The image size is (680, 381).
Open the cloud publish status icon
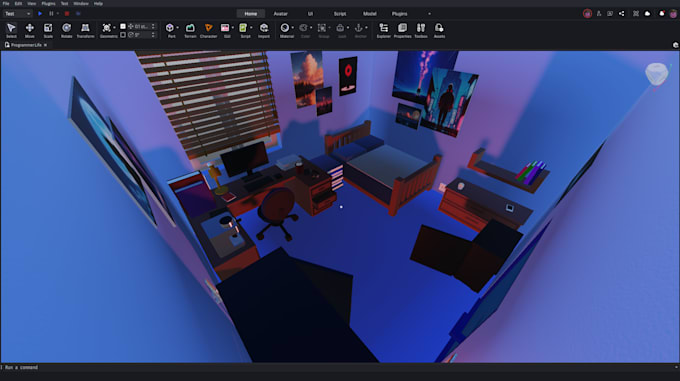click(x=647, y=14)
